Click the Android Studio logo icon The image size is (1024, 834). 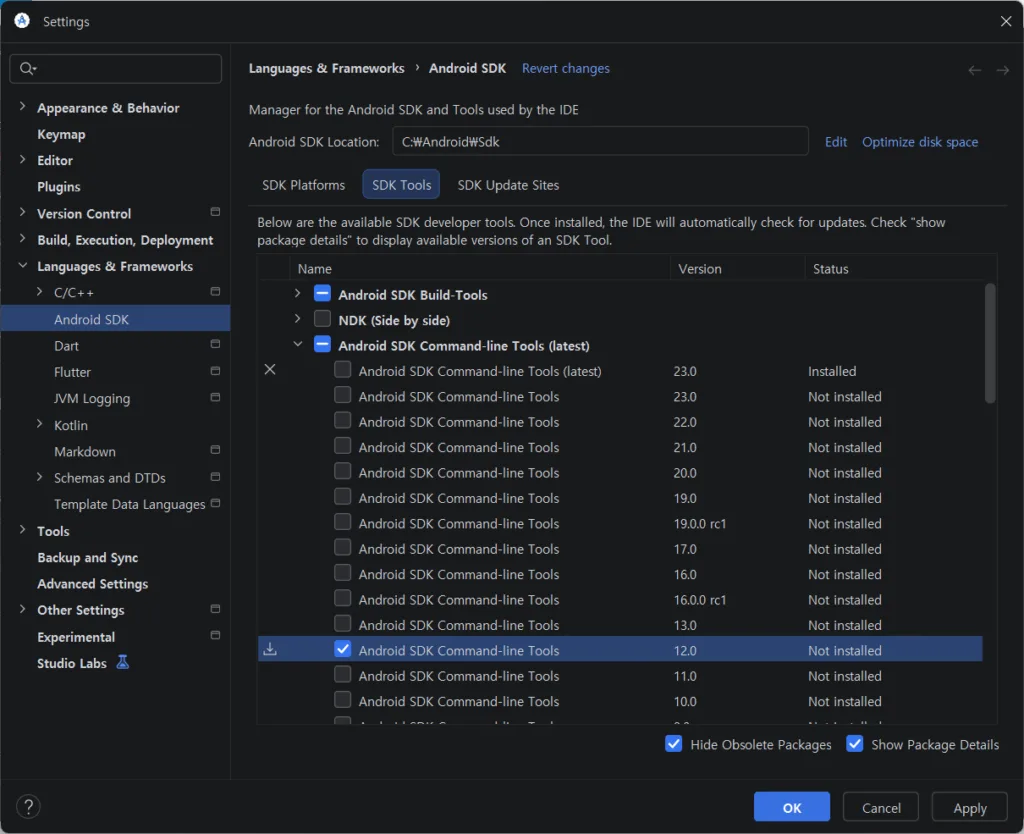[x=22, y=21]
